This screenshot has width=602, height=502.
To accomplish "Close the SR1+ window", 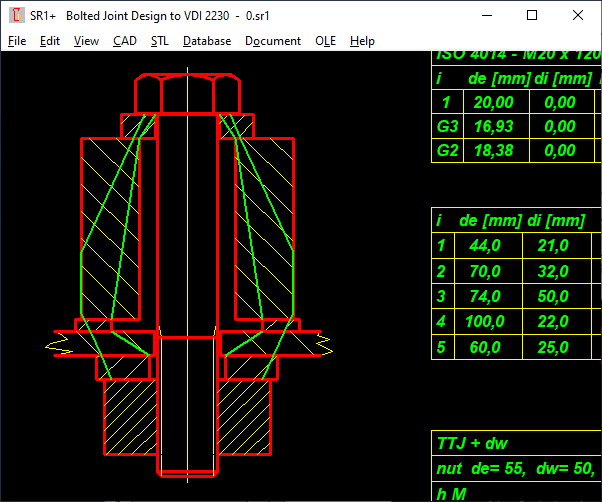I will (578, 16).
